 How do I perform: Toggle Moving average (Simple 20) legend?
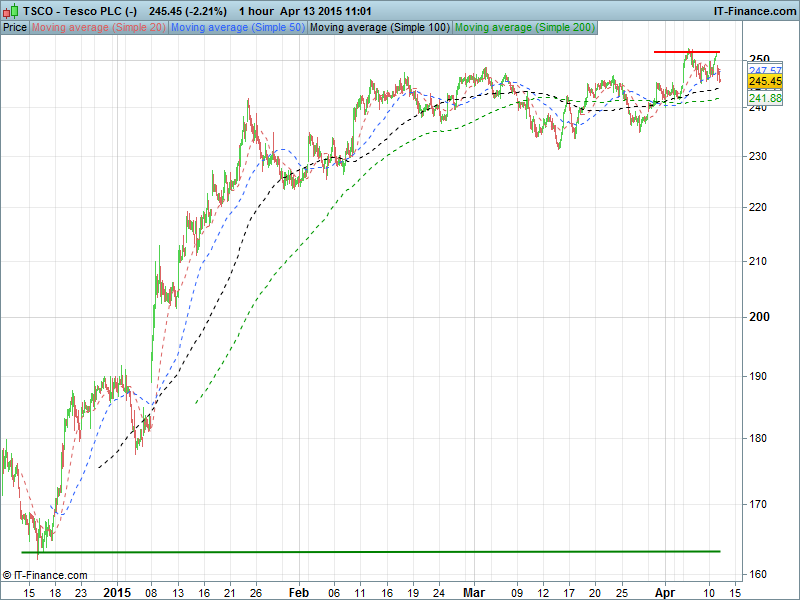pos(98,28)
